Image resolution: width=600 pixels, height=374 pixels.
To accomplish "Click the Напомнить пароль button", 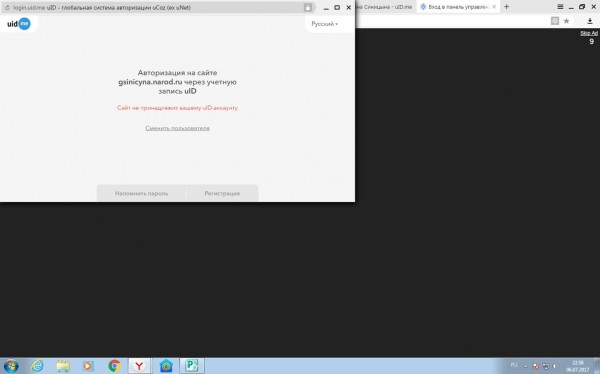I will [141, 193].
